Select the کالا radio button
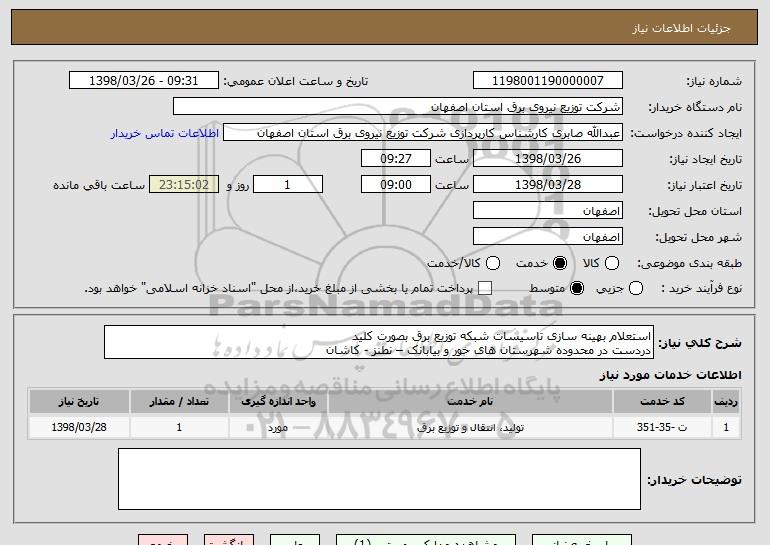 tap(612, 263)
